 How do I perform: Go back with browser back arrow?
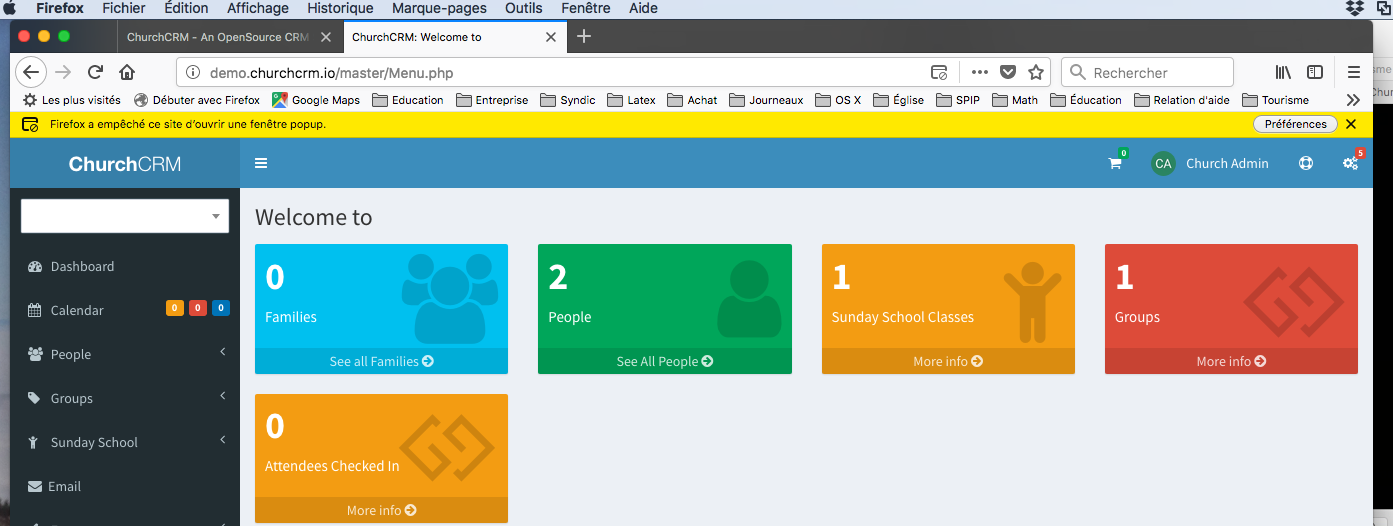coord(31,72)
